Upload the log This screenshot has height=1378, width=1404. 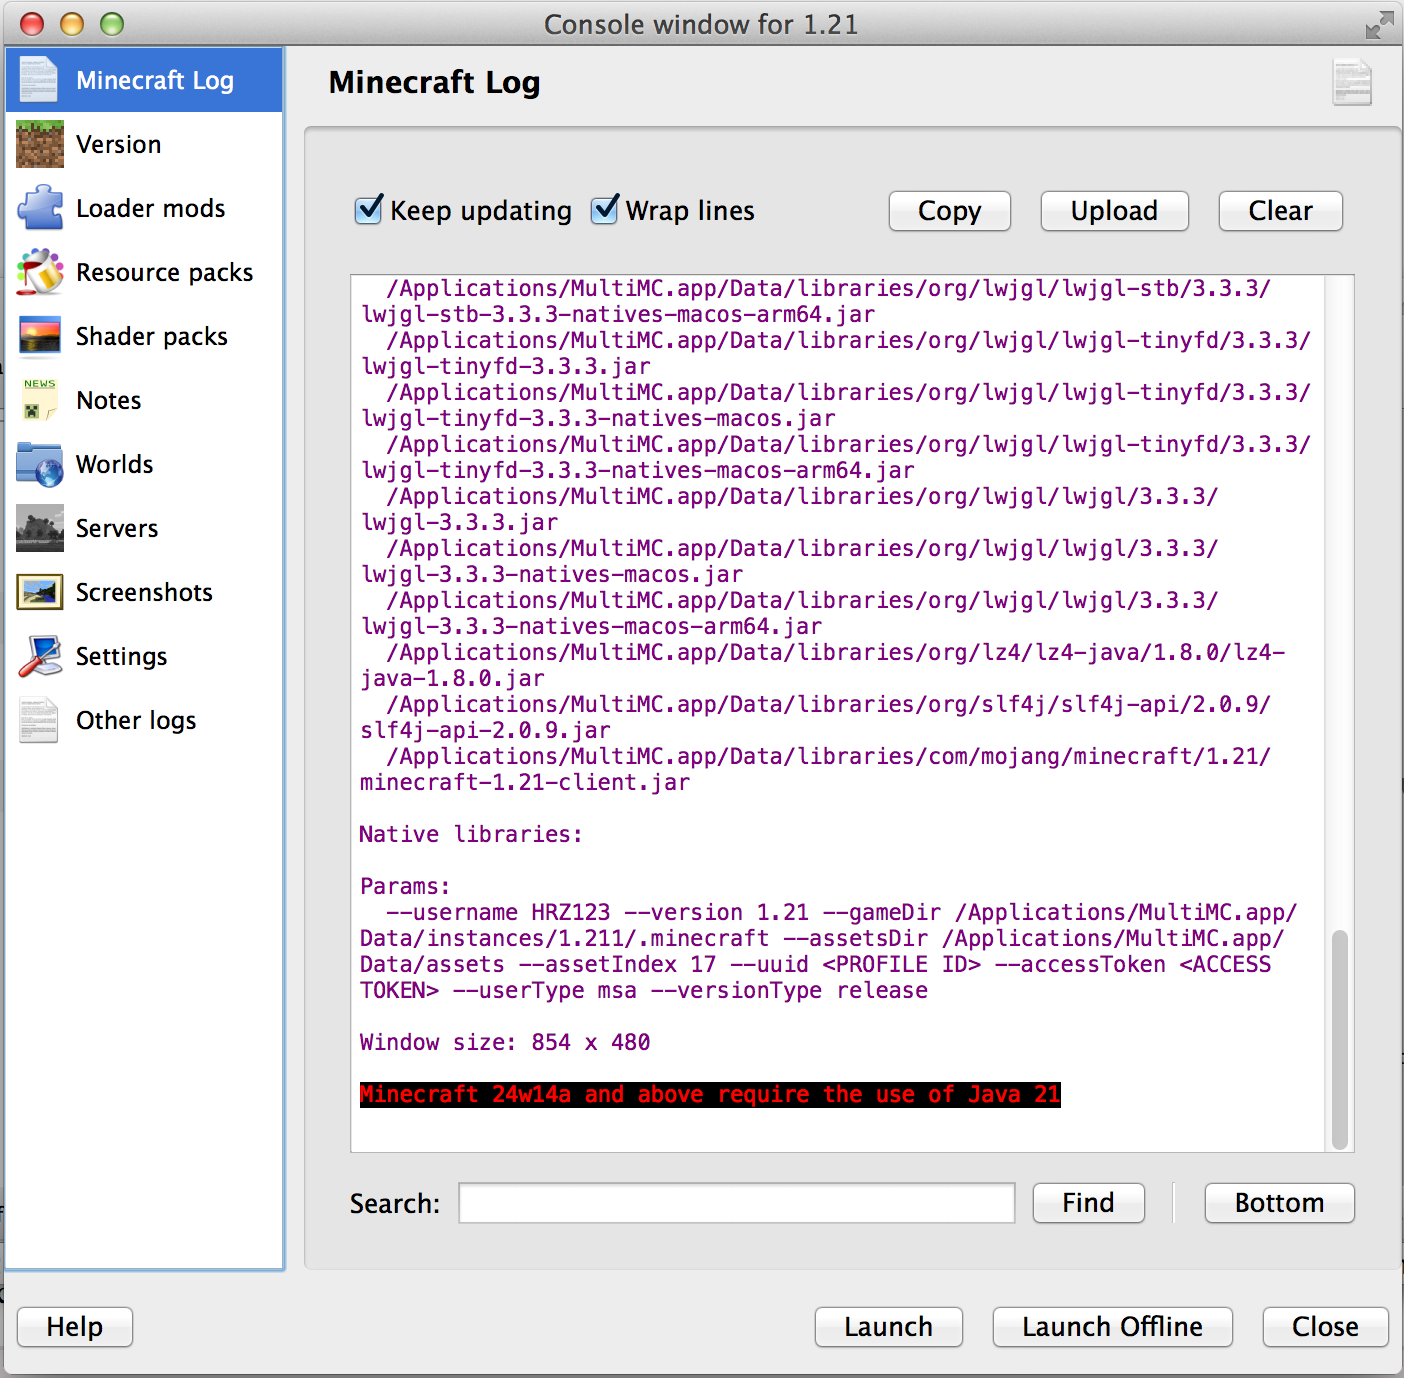coord(1114,211)
